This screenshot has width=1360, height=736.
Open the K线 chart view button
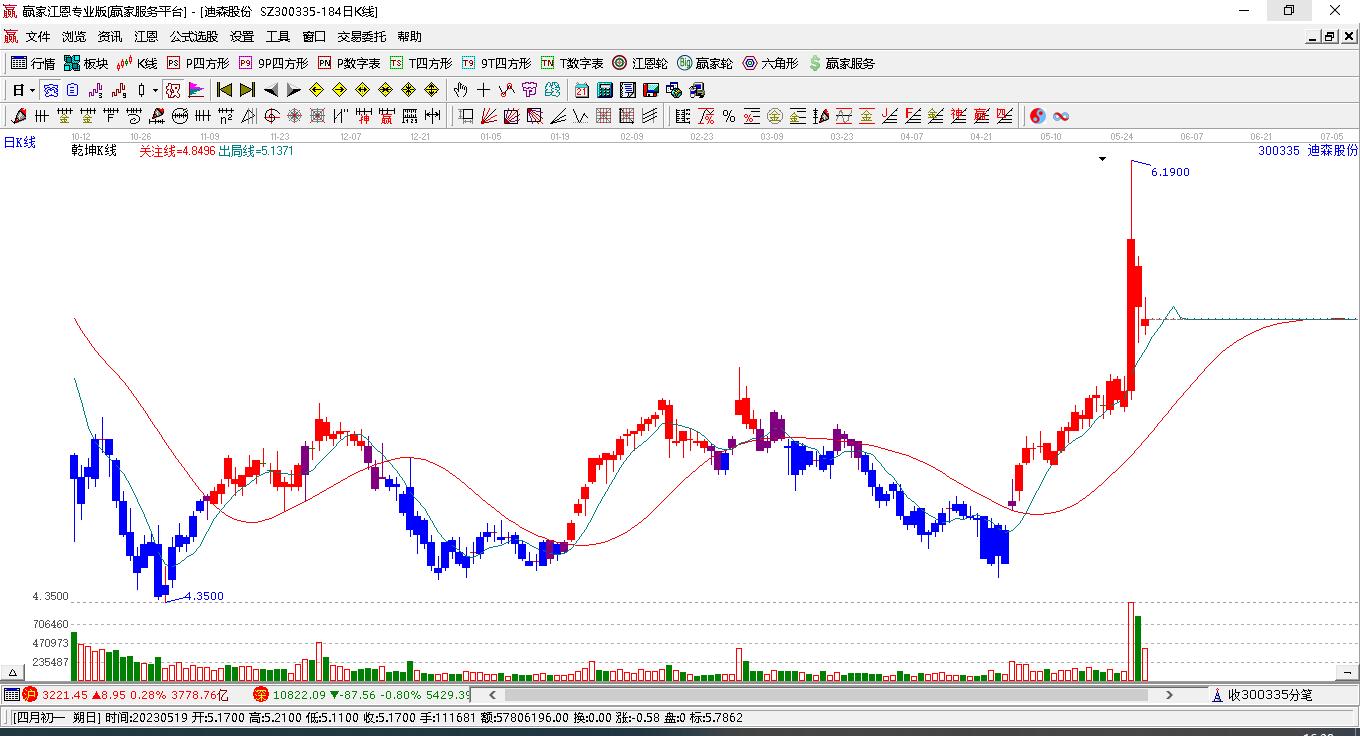(x=137, y=63)
